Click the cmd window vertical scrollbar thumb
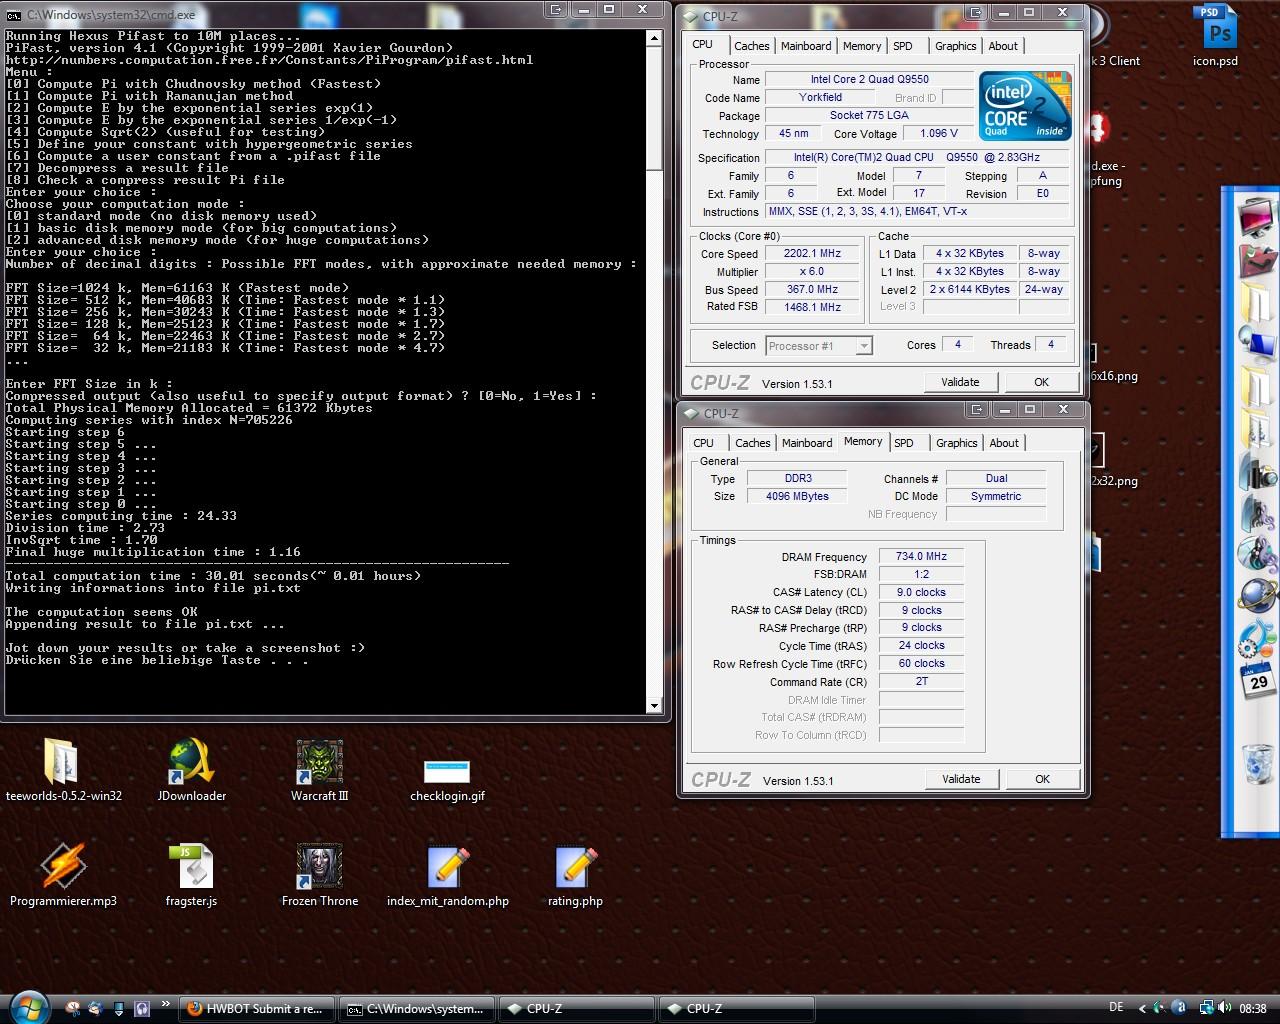Image resolution: width=1280 pixels, height=1024 pixels. 654,109
